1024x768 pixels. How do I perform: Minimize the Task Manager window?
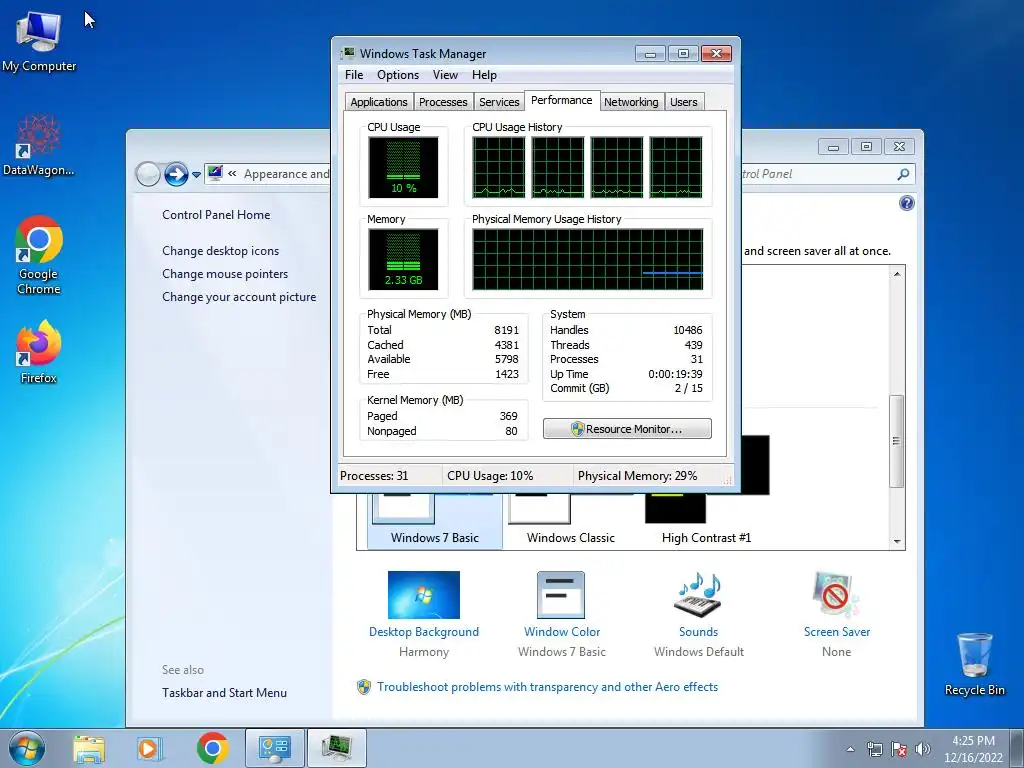pos(650,54)
